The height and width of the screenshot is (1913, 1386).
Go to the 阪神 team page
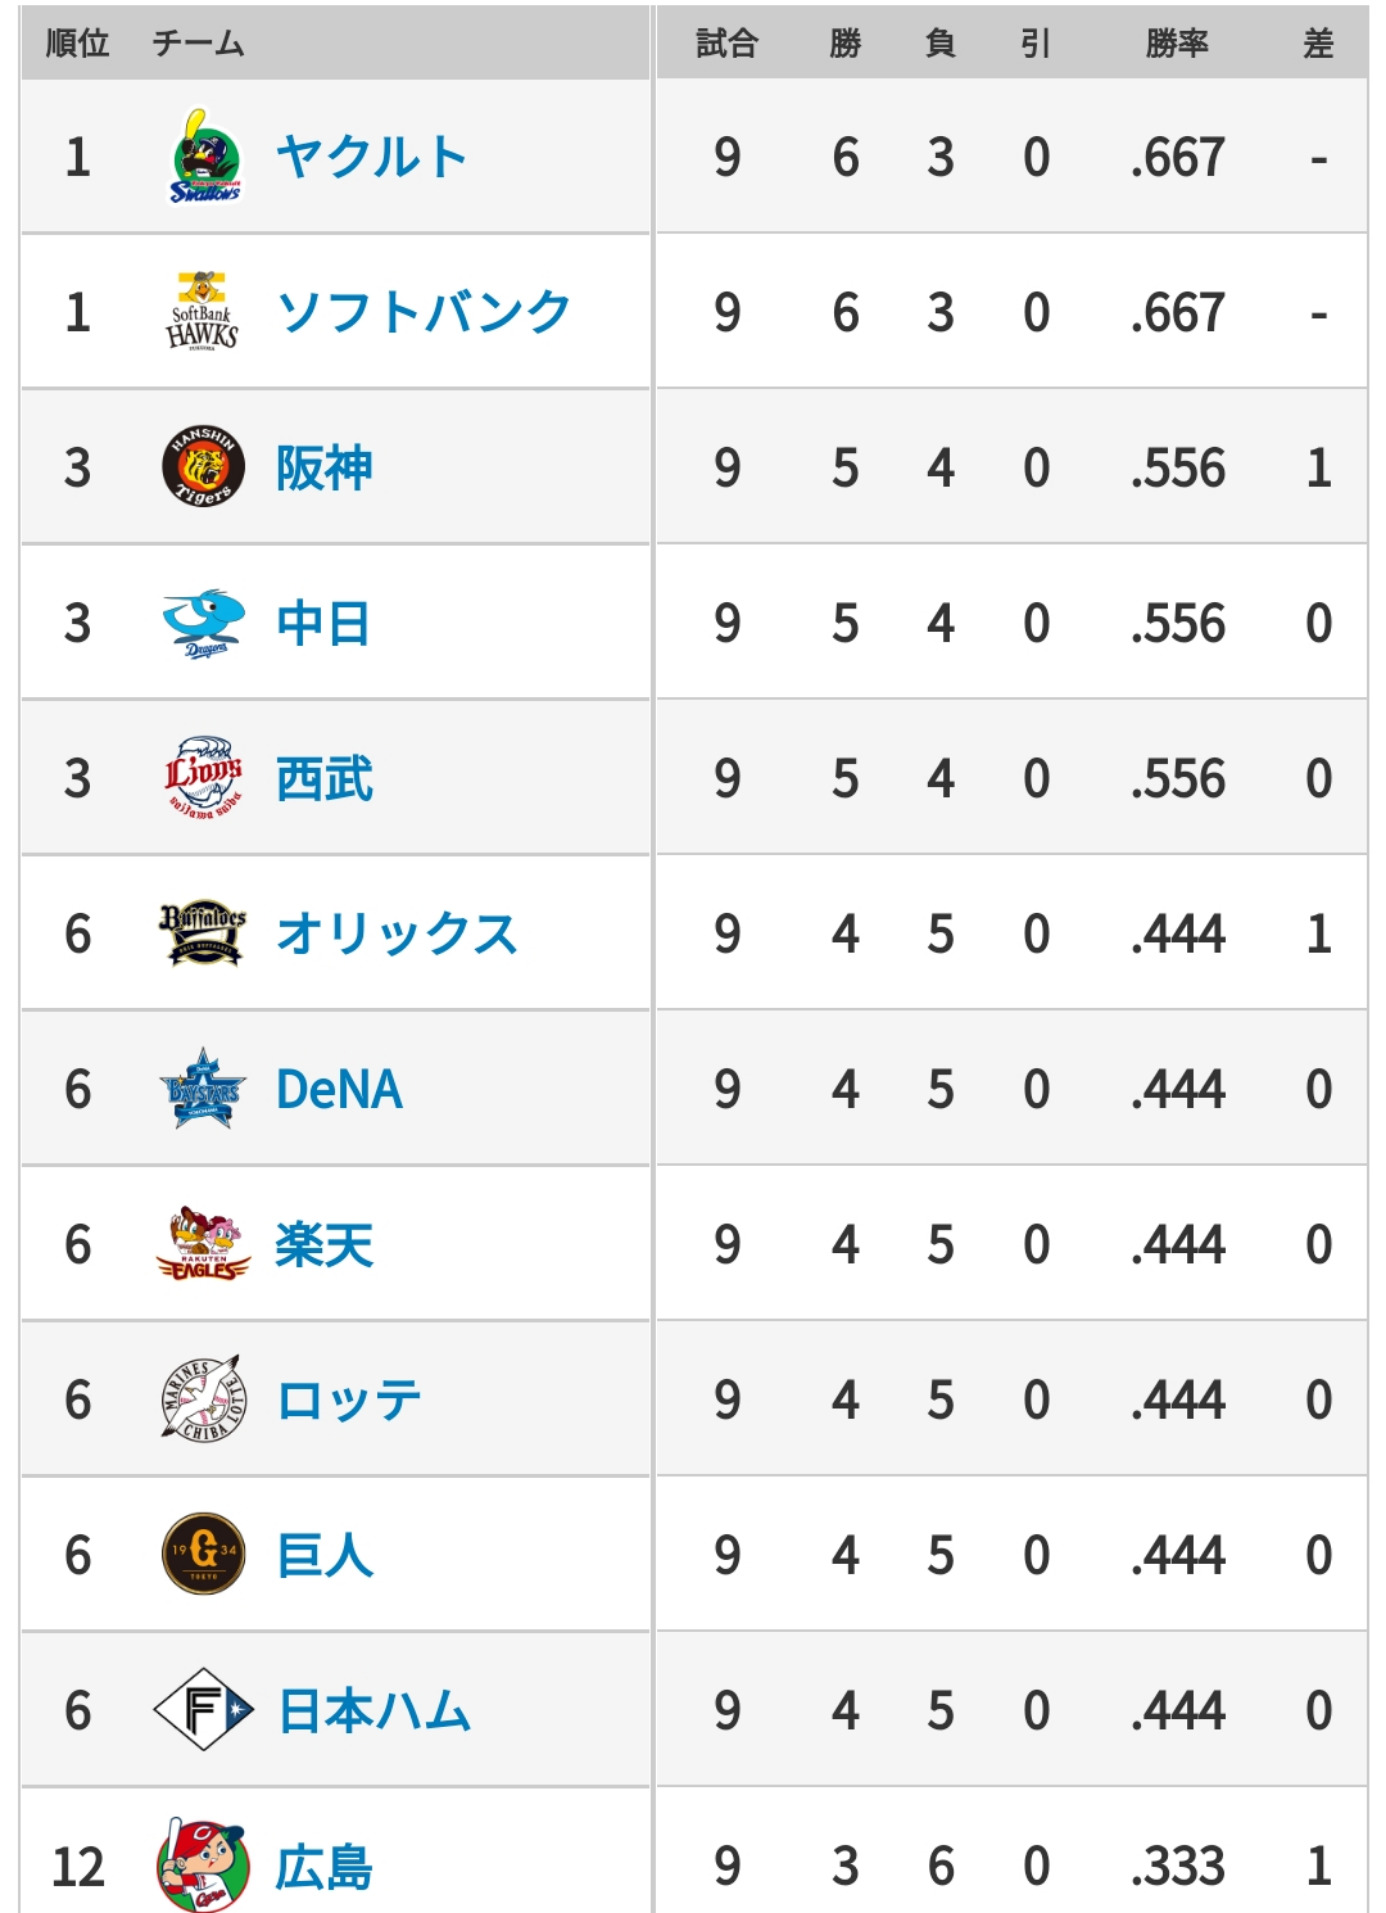click(x=324, y=467)
